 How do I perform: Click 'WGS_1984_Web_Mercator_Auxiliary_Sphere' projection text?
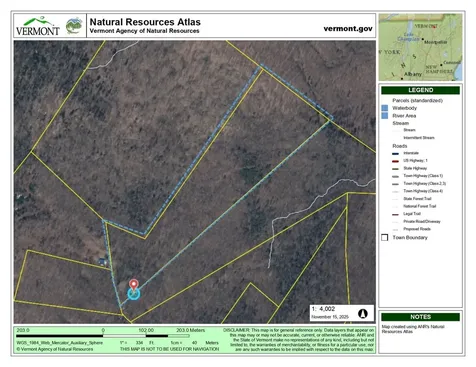(60, 343)
